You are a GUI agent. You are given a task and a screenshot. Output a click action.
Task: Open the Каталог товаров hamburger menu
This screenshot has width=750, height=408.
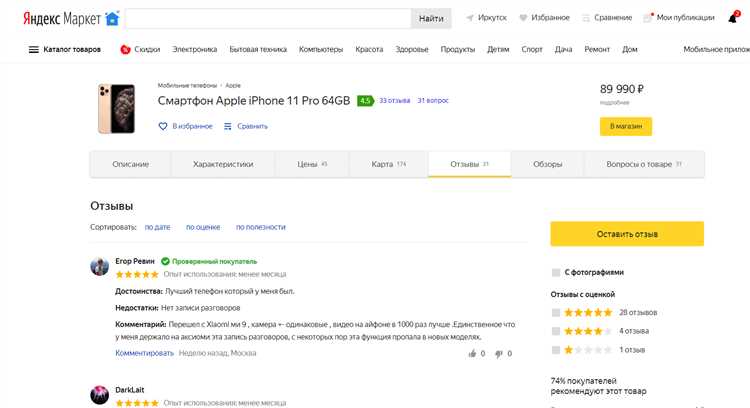pyautogui.click(x=34, y=49)
